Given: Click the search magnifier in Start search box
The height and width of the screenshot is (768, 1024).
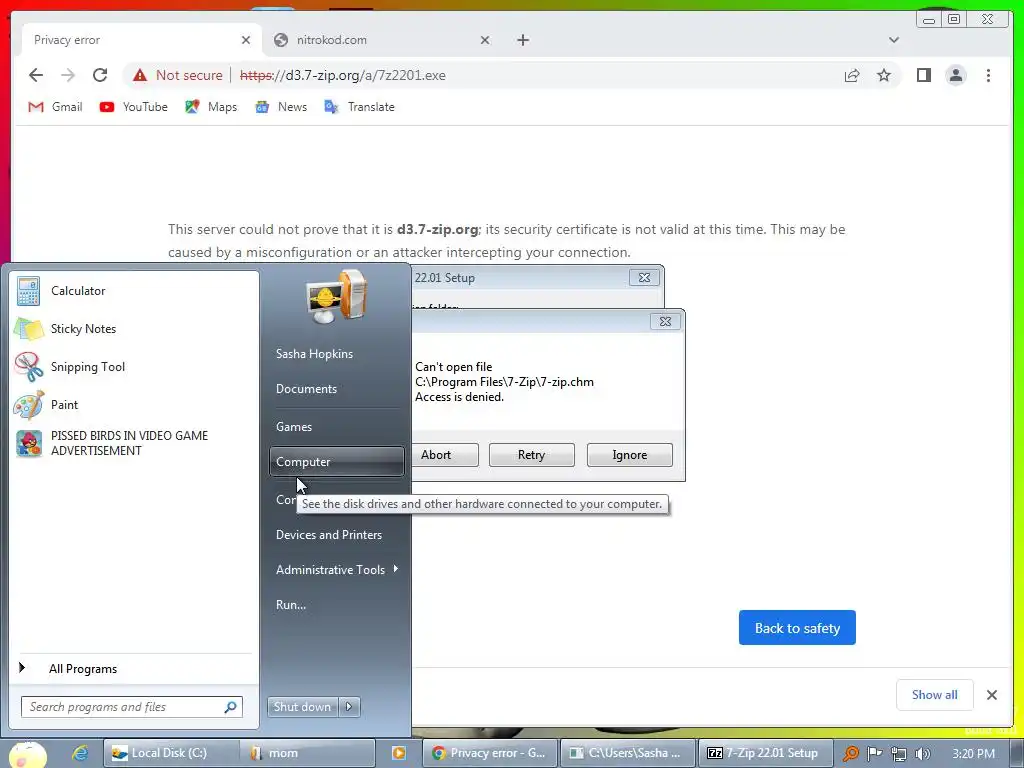Looking at the screenshot, I should coord(231,707).
